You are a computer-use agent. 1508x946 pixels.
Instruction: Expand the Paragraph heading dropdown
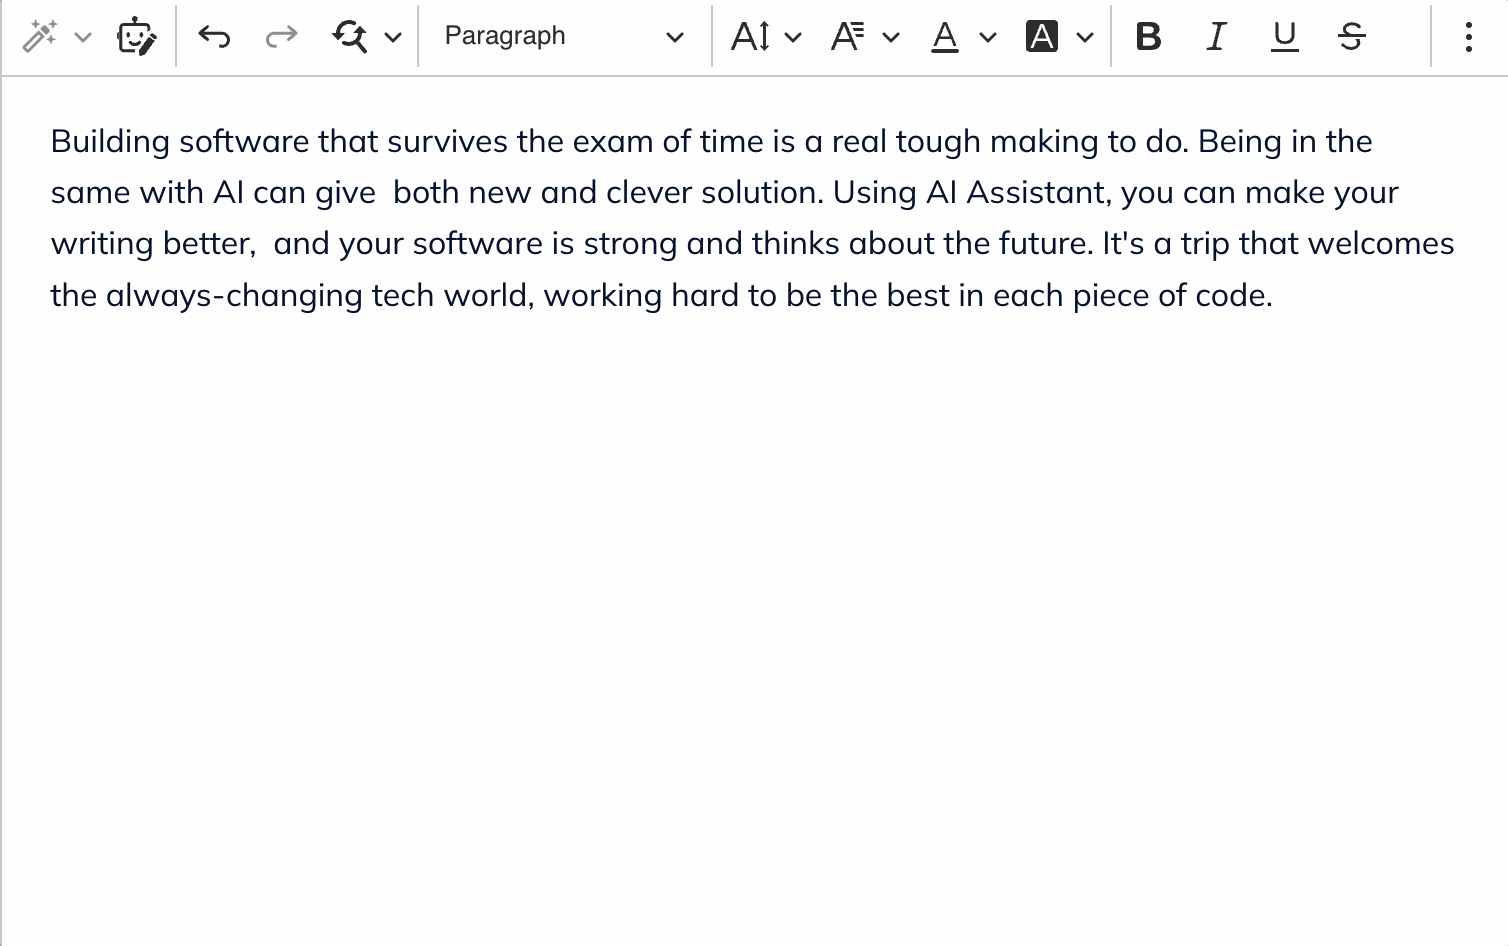tap(564, 37)
